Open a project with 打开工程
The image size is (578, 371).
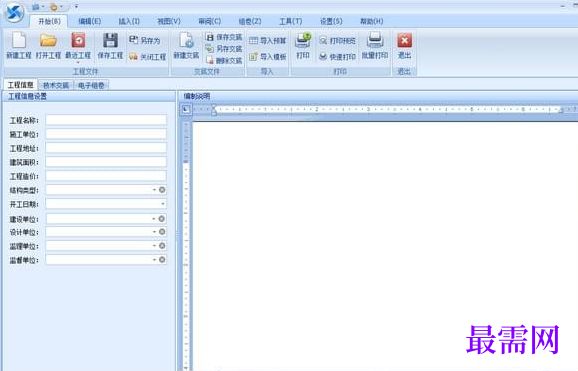tap(48, 41)
